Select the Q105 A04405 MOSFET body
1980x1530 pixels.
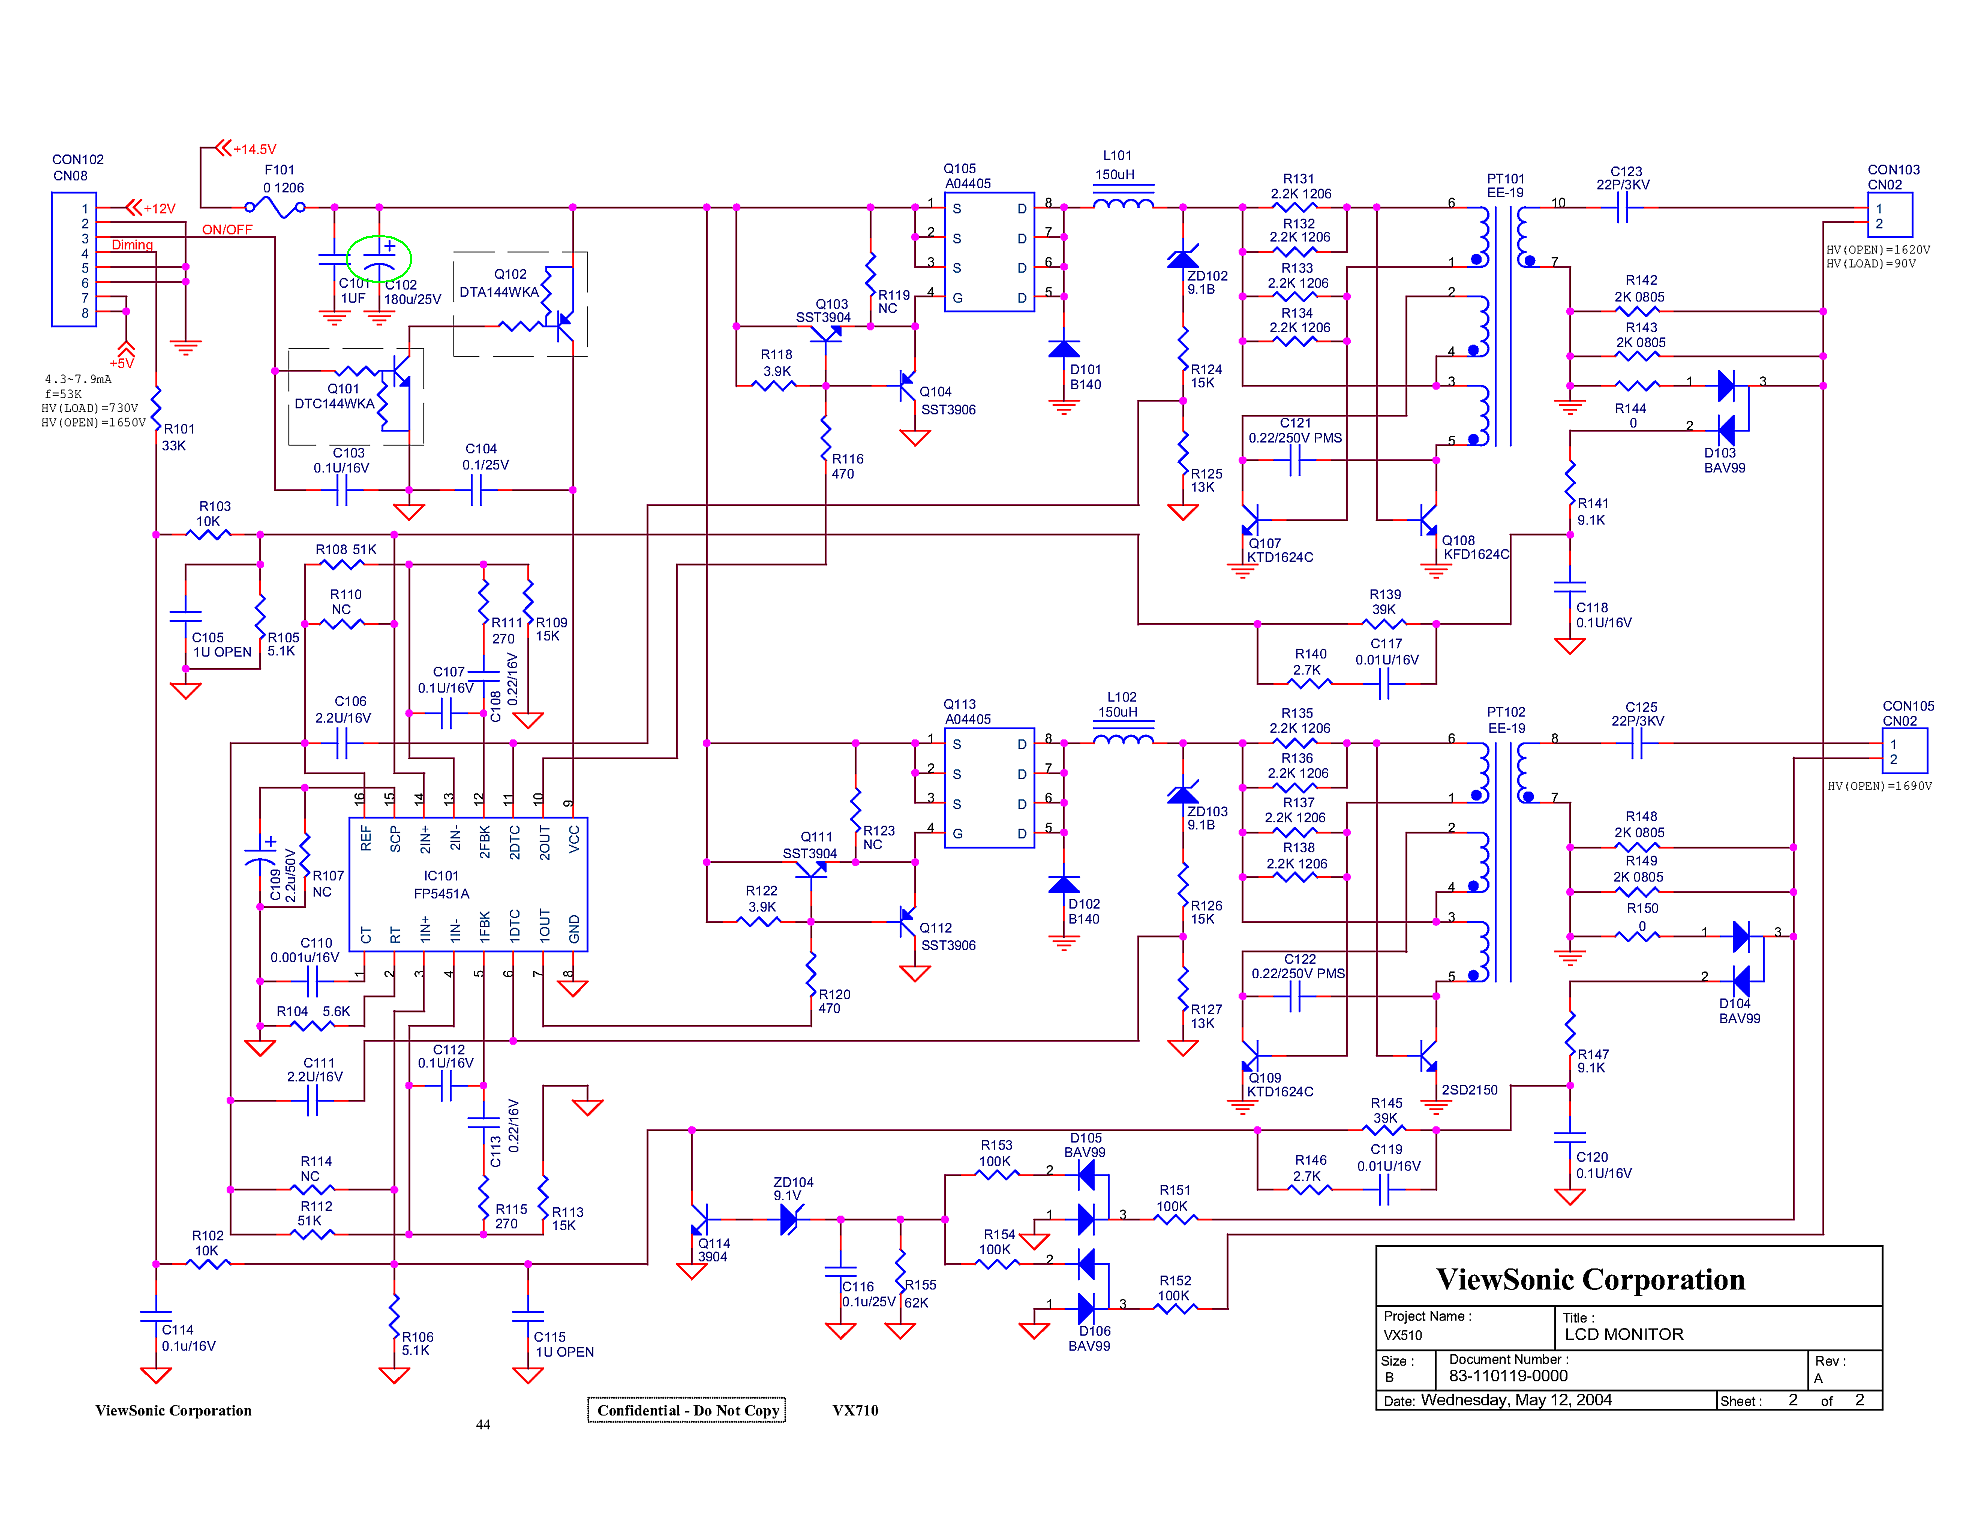tap(989, 252)
